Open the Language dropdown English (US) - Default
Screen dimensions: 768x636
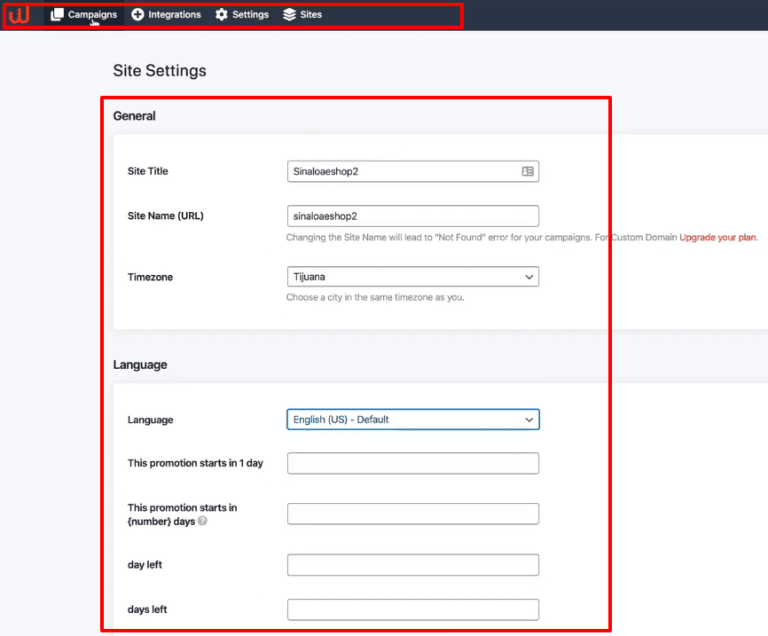click(x=413, y=419)
